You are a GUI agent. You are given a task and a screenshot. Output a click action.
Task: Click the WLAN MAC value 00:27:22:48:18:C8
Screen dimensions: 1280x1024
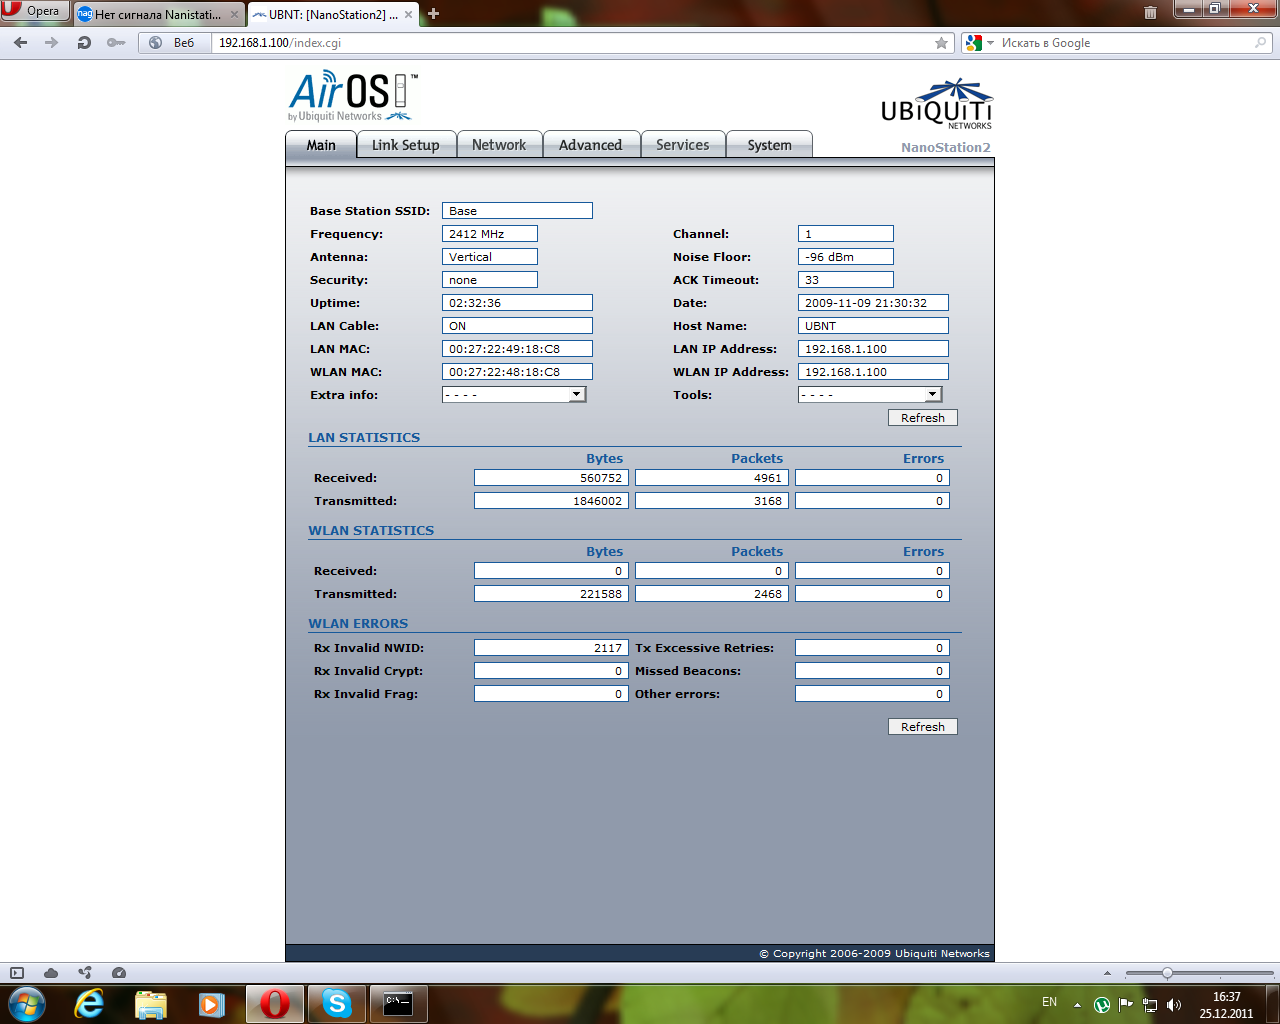517,372
